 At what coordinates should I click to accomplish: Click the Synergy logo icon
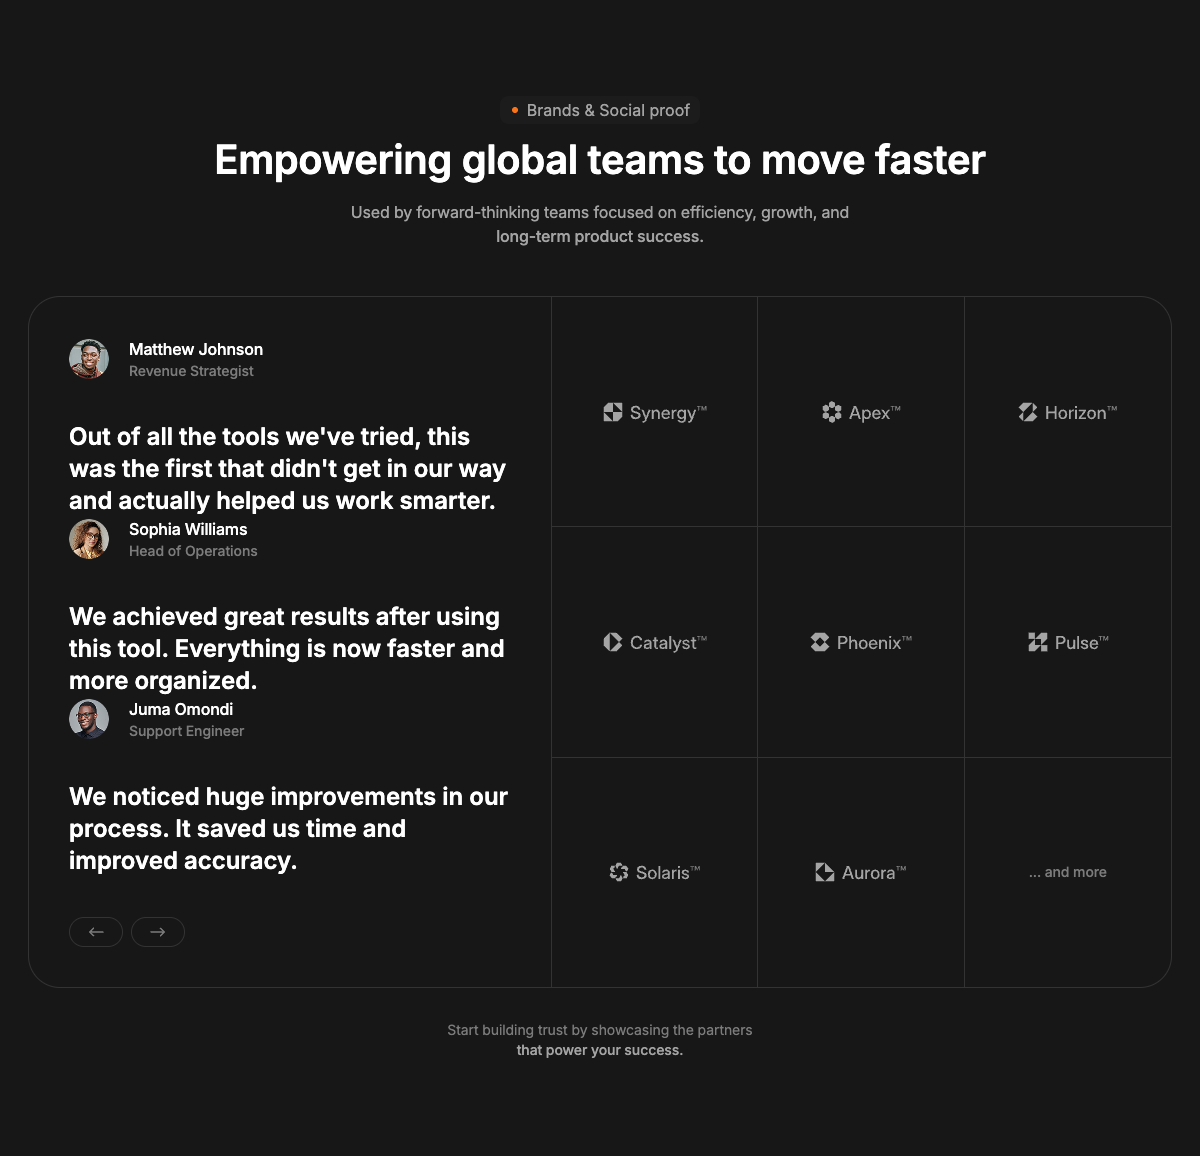point(613,412)
